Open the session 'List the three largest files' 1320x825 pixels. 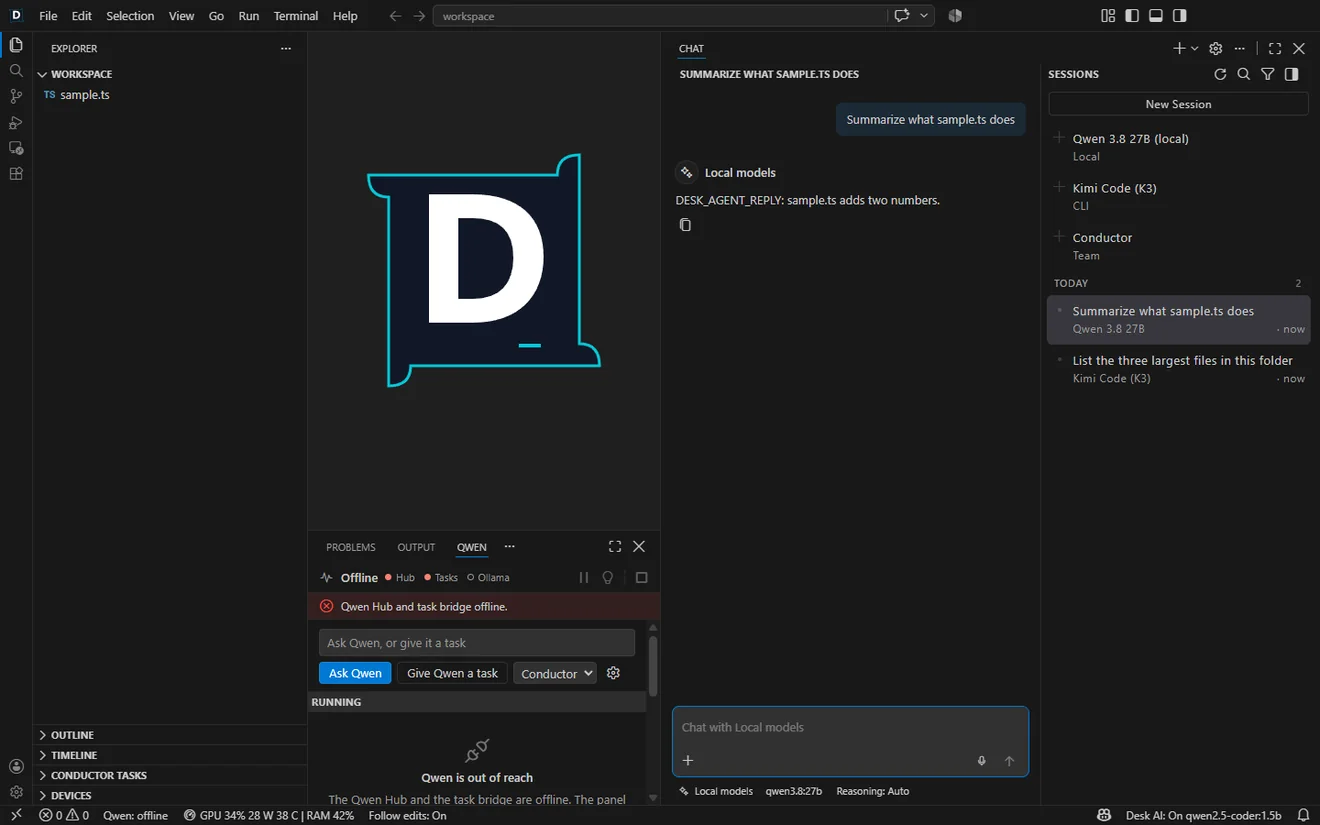(x=1178, y=369)
